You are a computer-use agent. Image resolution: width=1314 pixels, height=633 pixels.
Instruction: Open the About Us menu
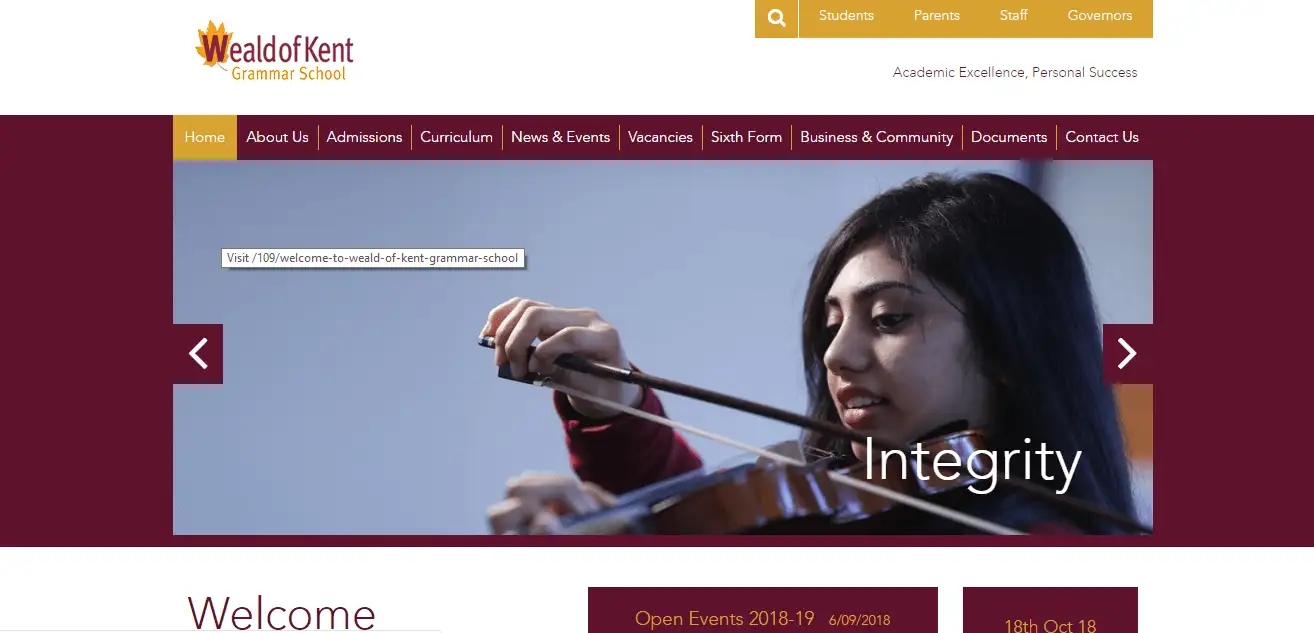point(277,137)
